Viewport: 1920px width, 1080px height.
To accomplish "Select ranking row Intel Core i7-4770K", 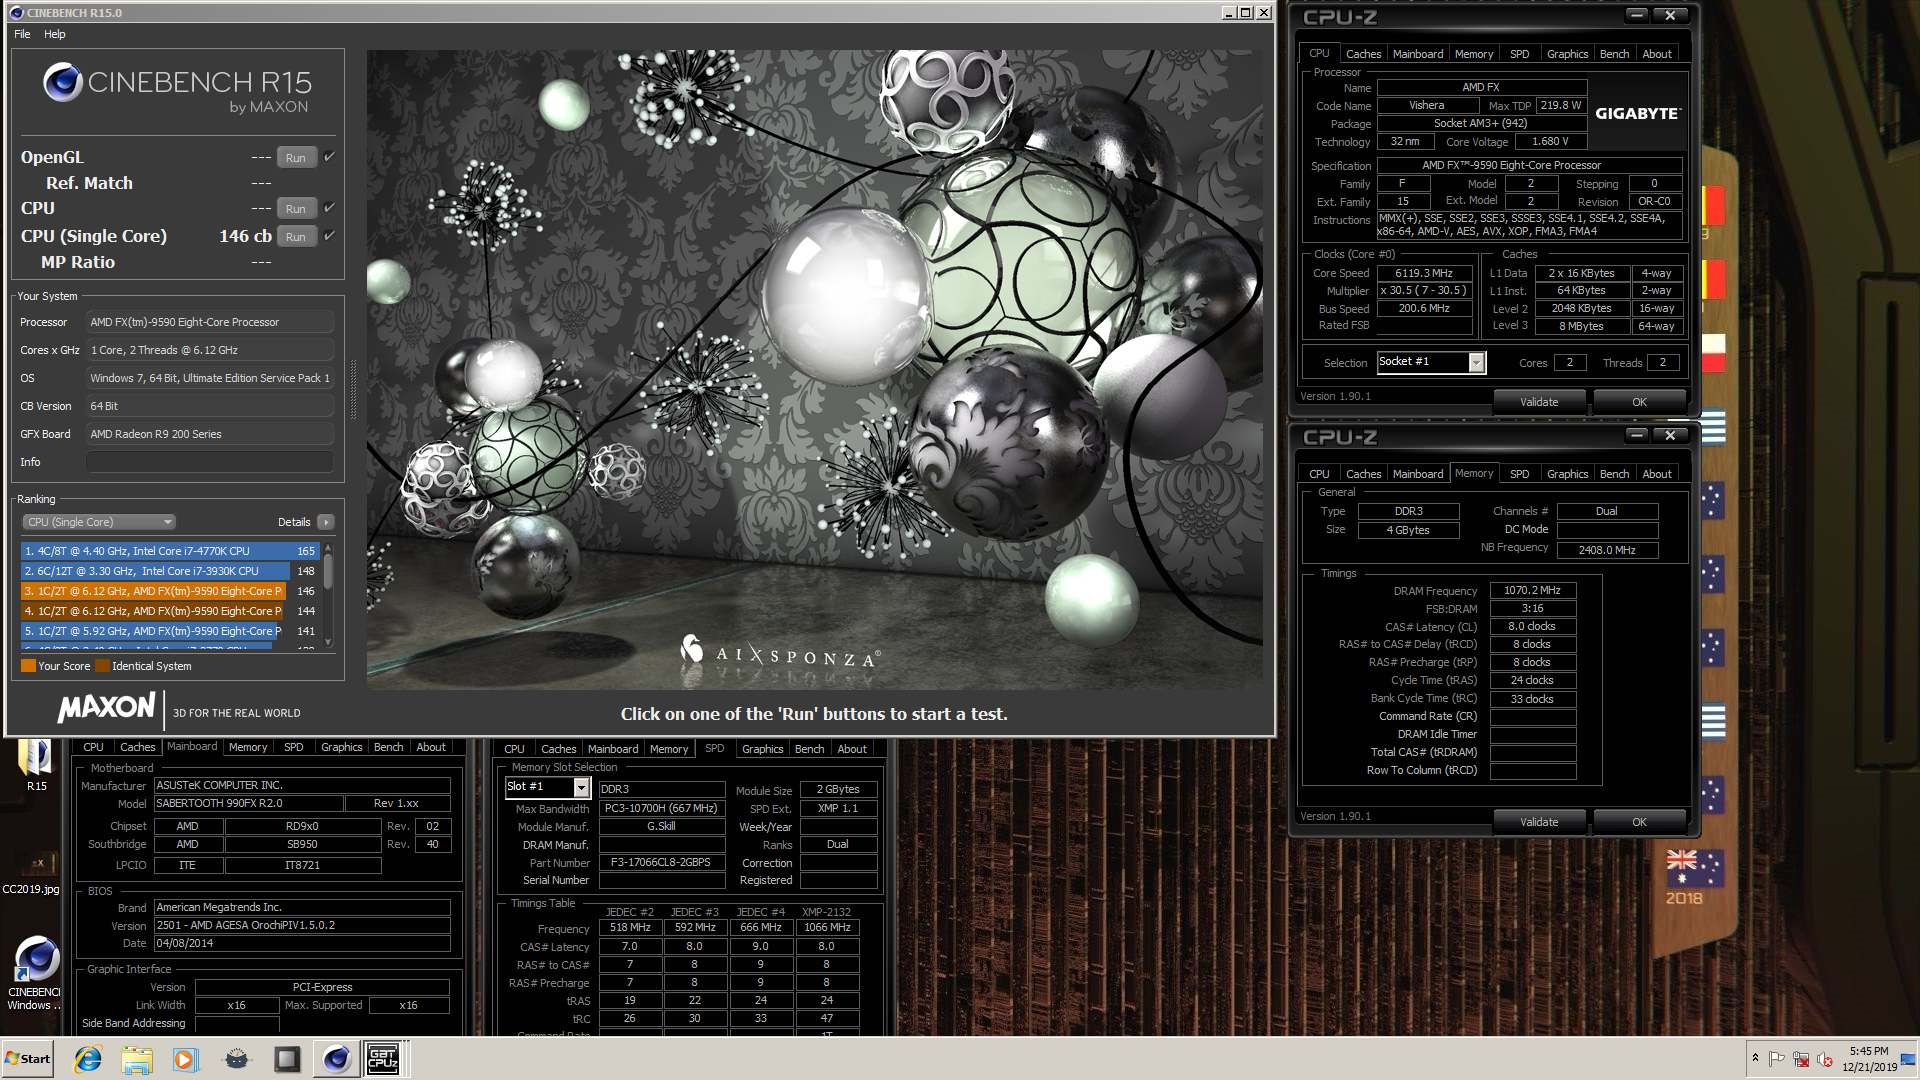I will (170, 551).
